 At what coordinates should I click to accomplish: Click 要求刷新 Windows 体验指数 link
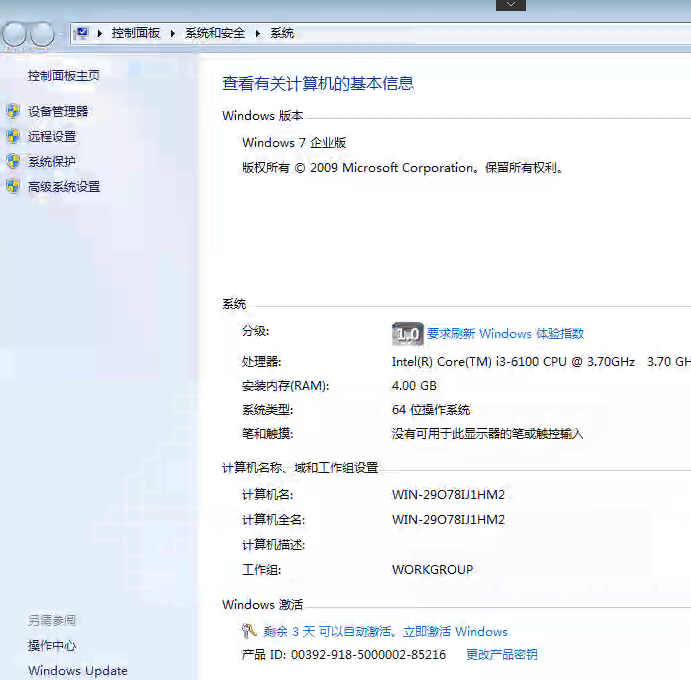[505, 334]
